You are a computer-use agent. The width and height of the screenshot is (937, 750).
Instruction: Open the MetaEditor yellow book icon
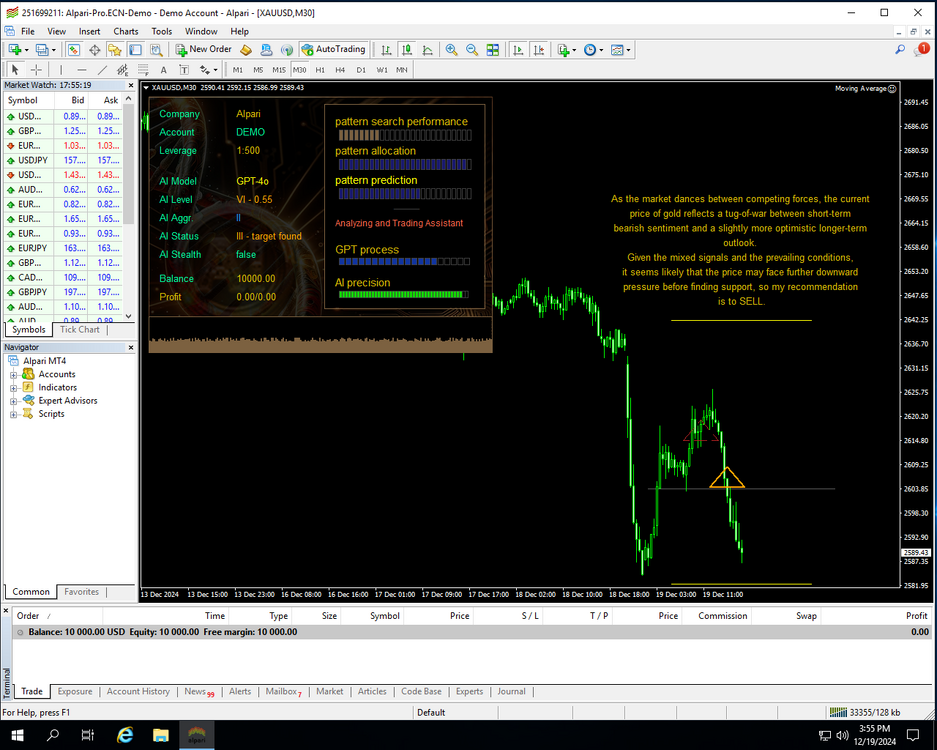pyautogui.click(x=246, y=50)
